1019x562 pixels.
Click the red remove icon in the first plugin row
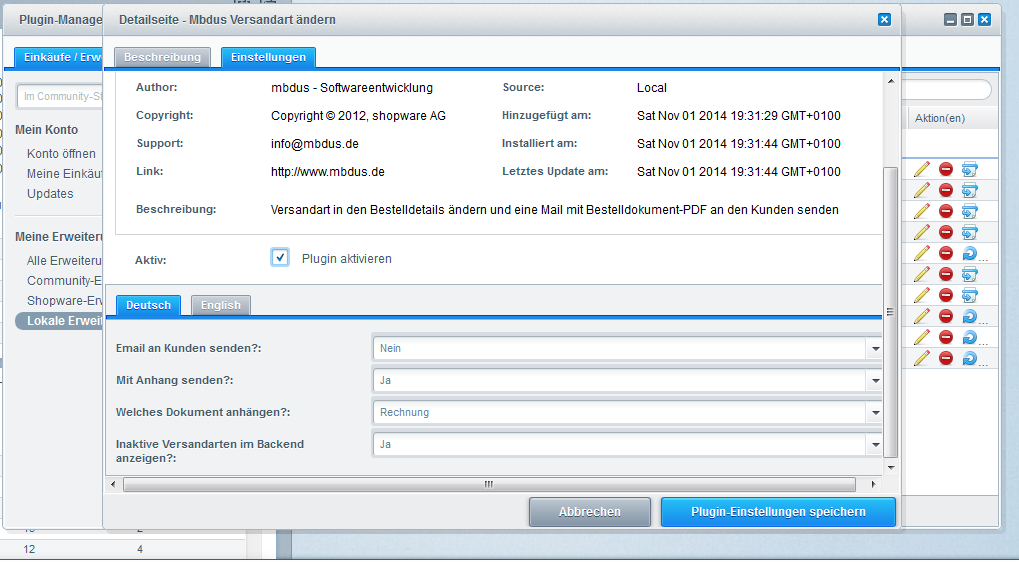945,169
